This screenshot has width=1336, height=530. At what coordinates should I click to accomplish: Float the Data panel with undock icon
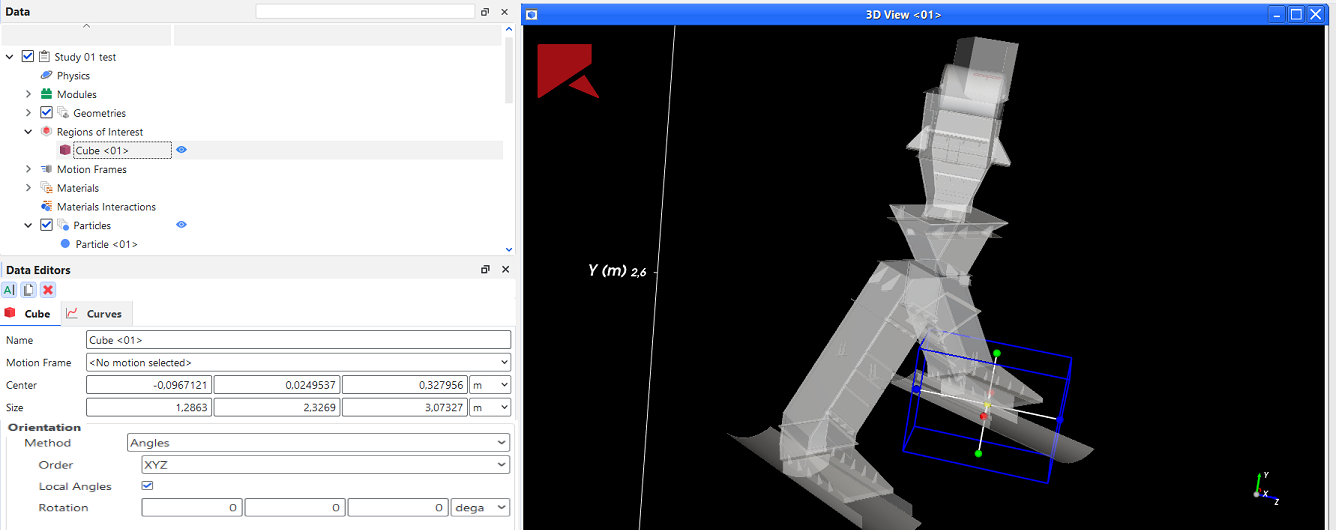click(x=485, y=12)
